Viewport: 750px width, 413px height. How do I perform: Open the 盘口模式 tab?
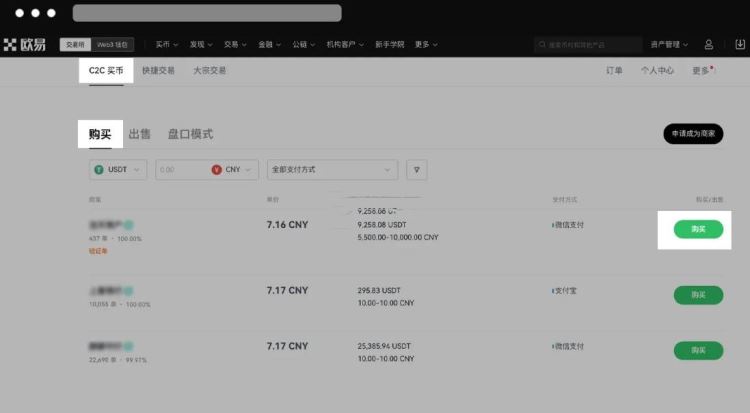click(190, 134)
